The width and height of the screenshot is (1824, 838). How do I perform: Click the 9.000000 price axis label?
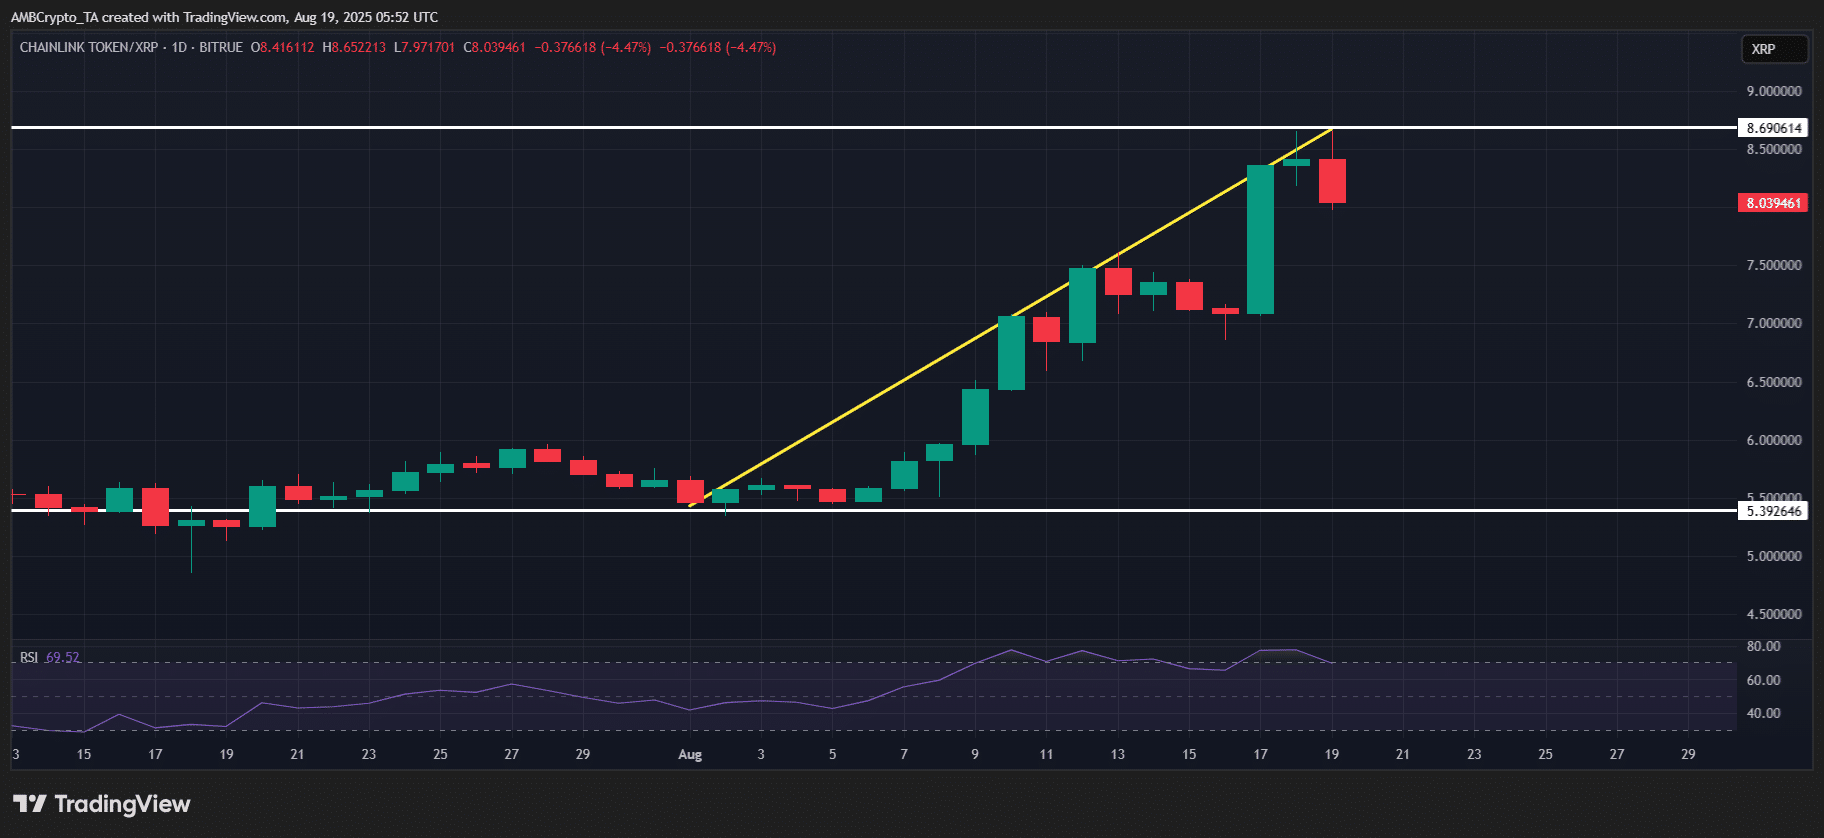point(1774,91)
